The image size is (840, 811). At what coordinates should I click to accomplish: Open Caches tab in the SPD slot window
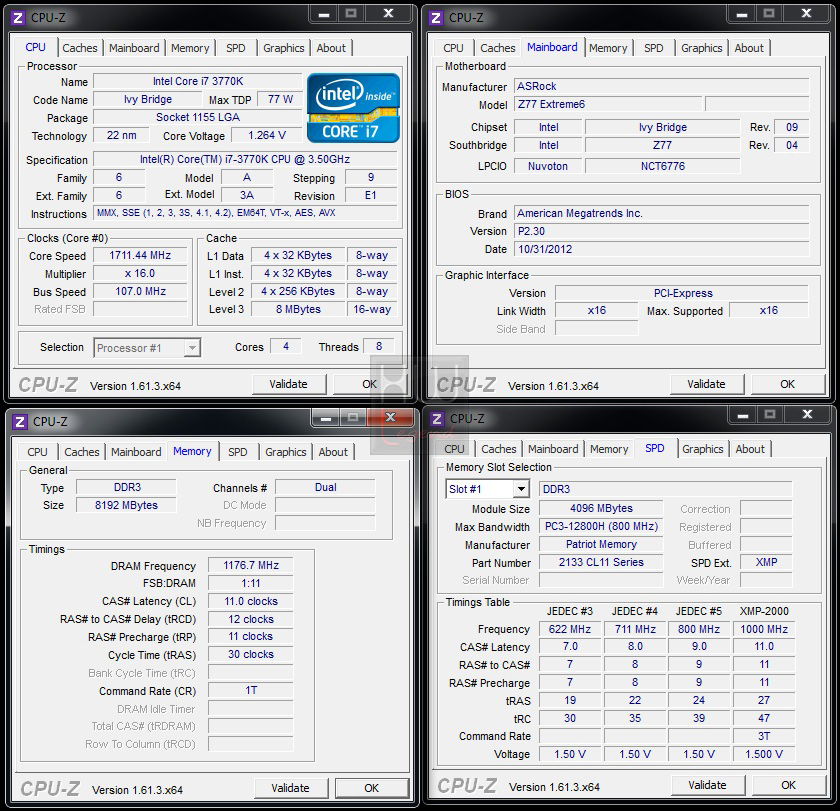point(499,449)
